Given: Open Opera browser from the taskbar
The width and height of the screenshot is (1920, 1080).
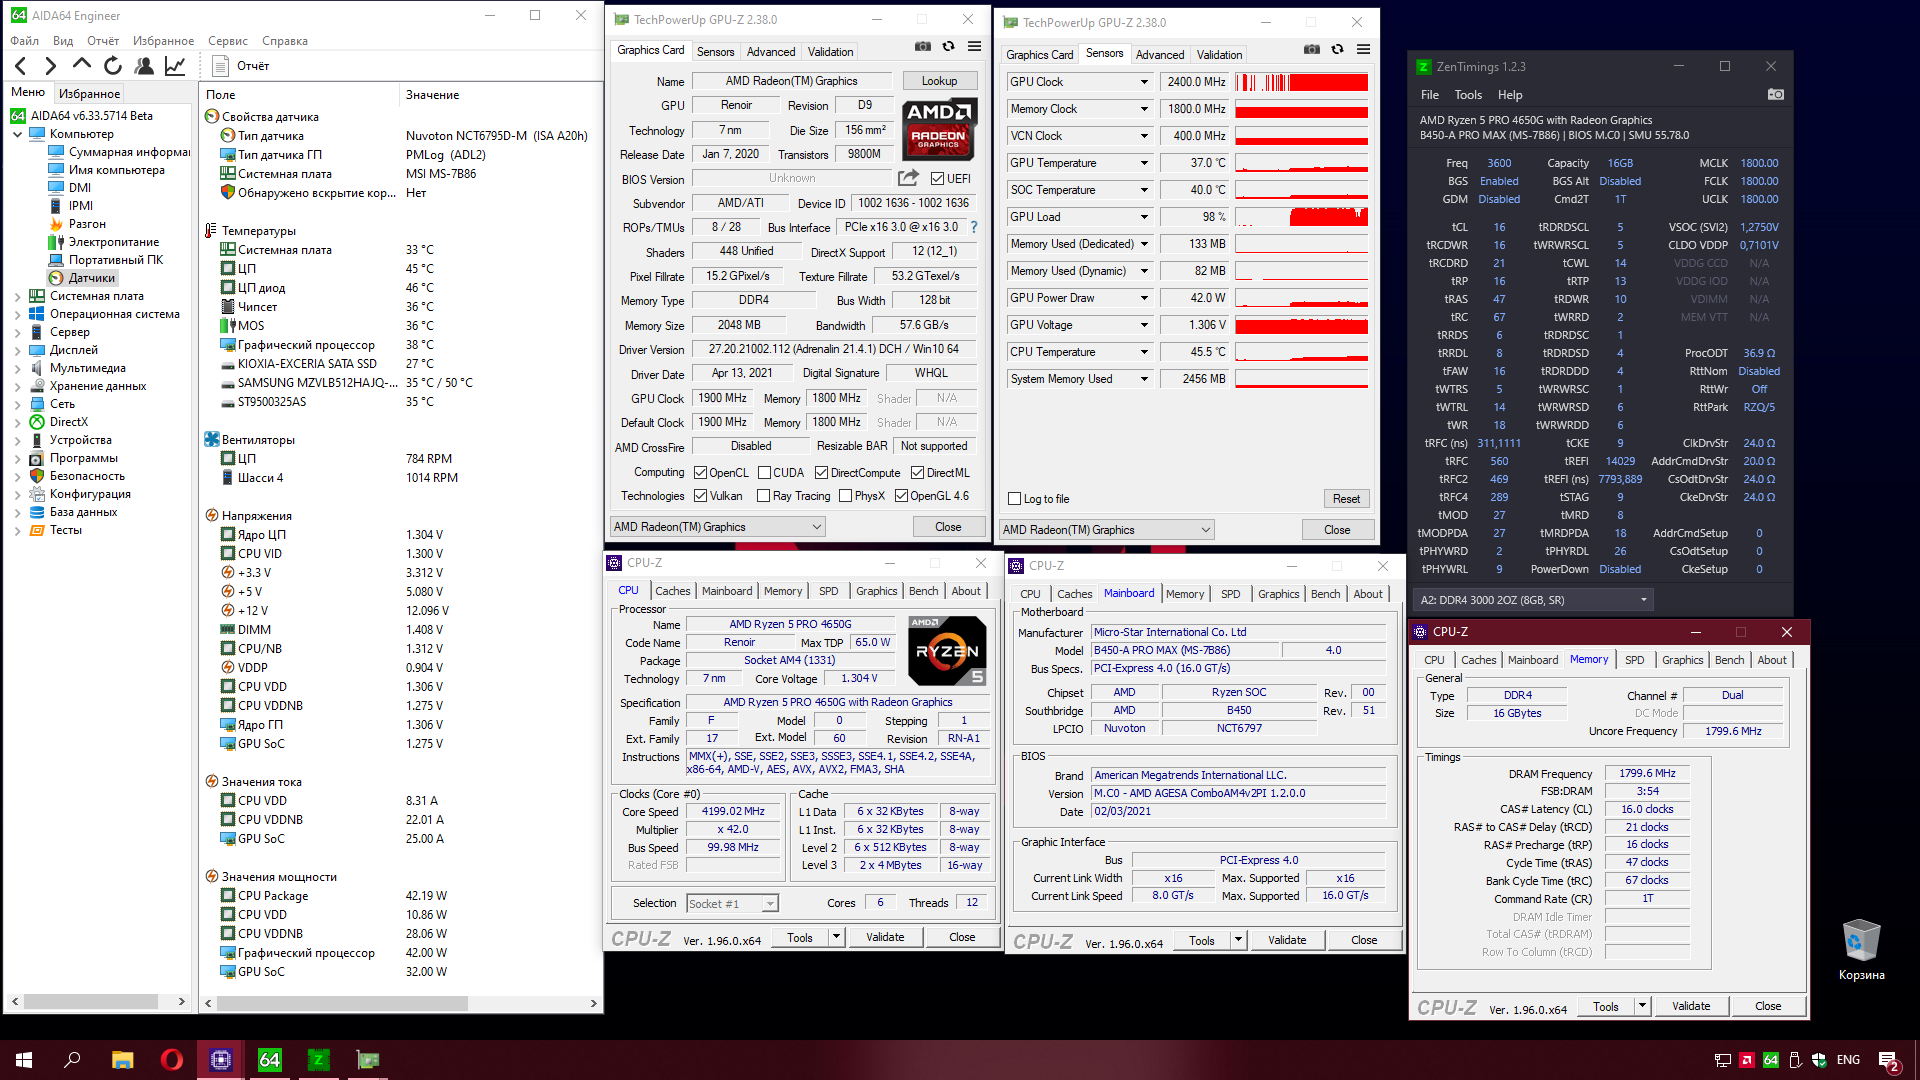Looking at the screenshot, I should tap(171, 1060).
